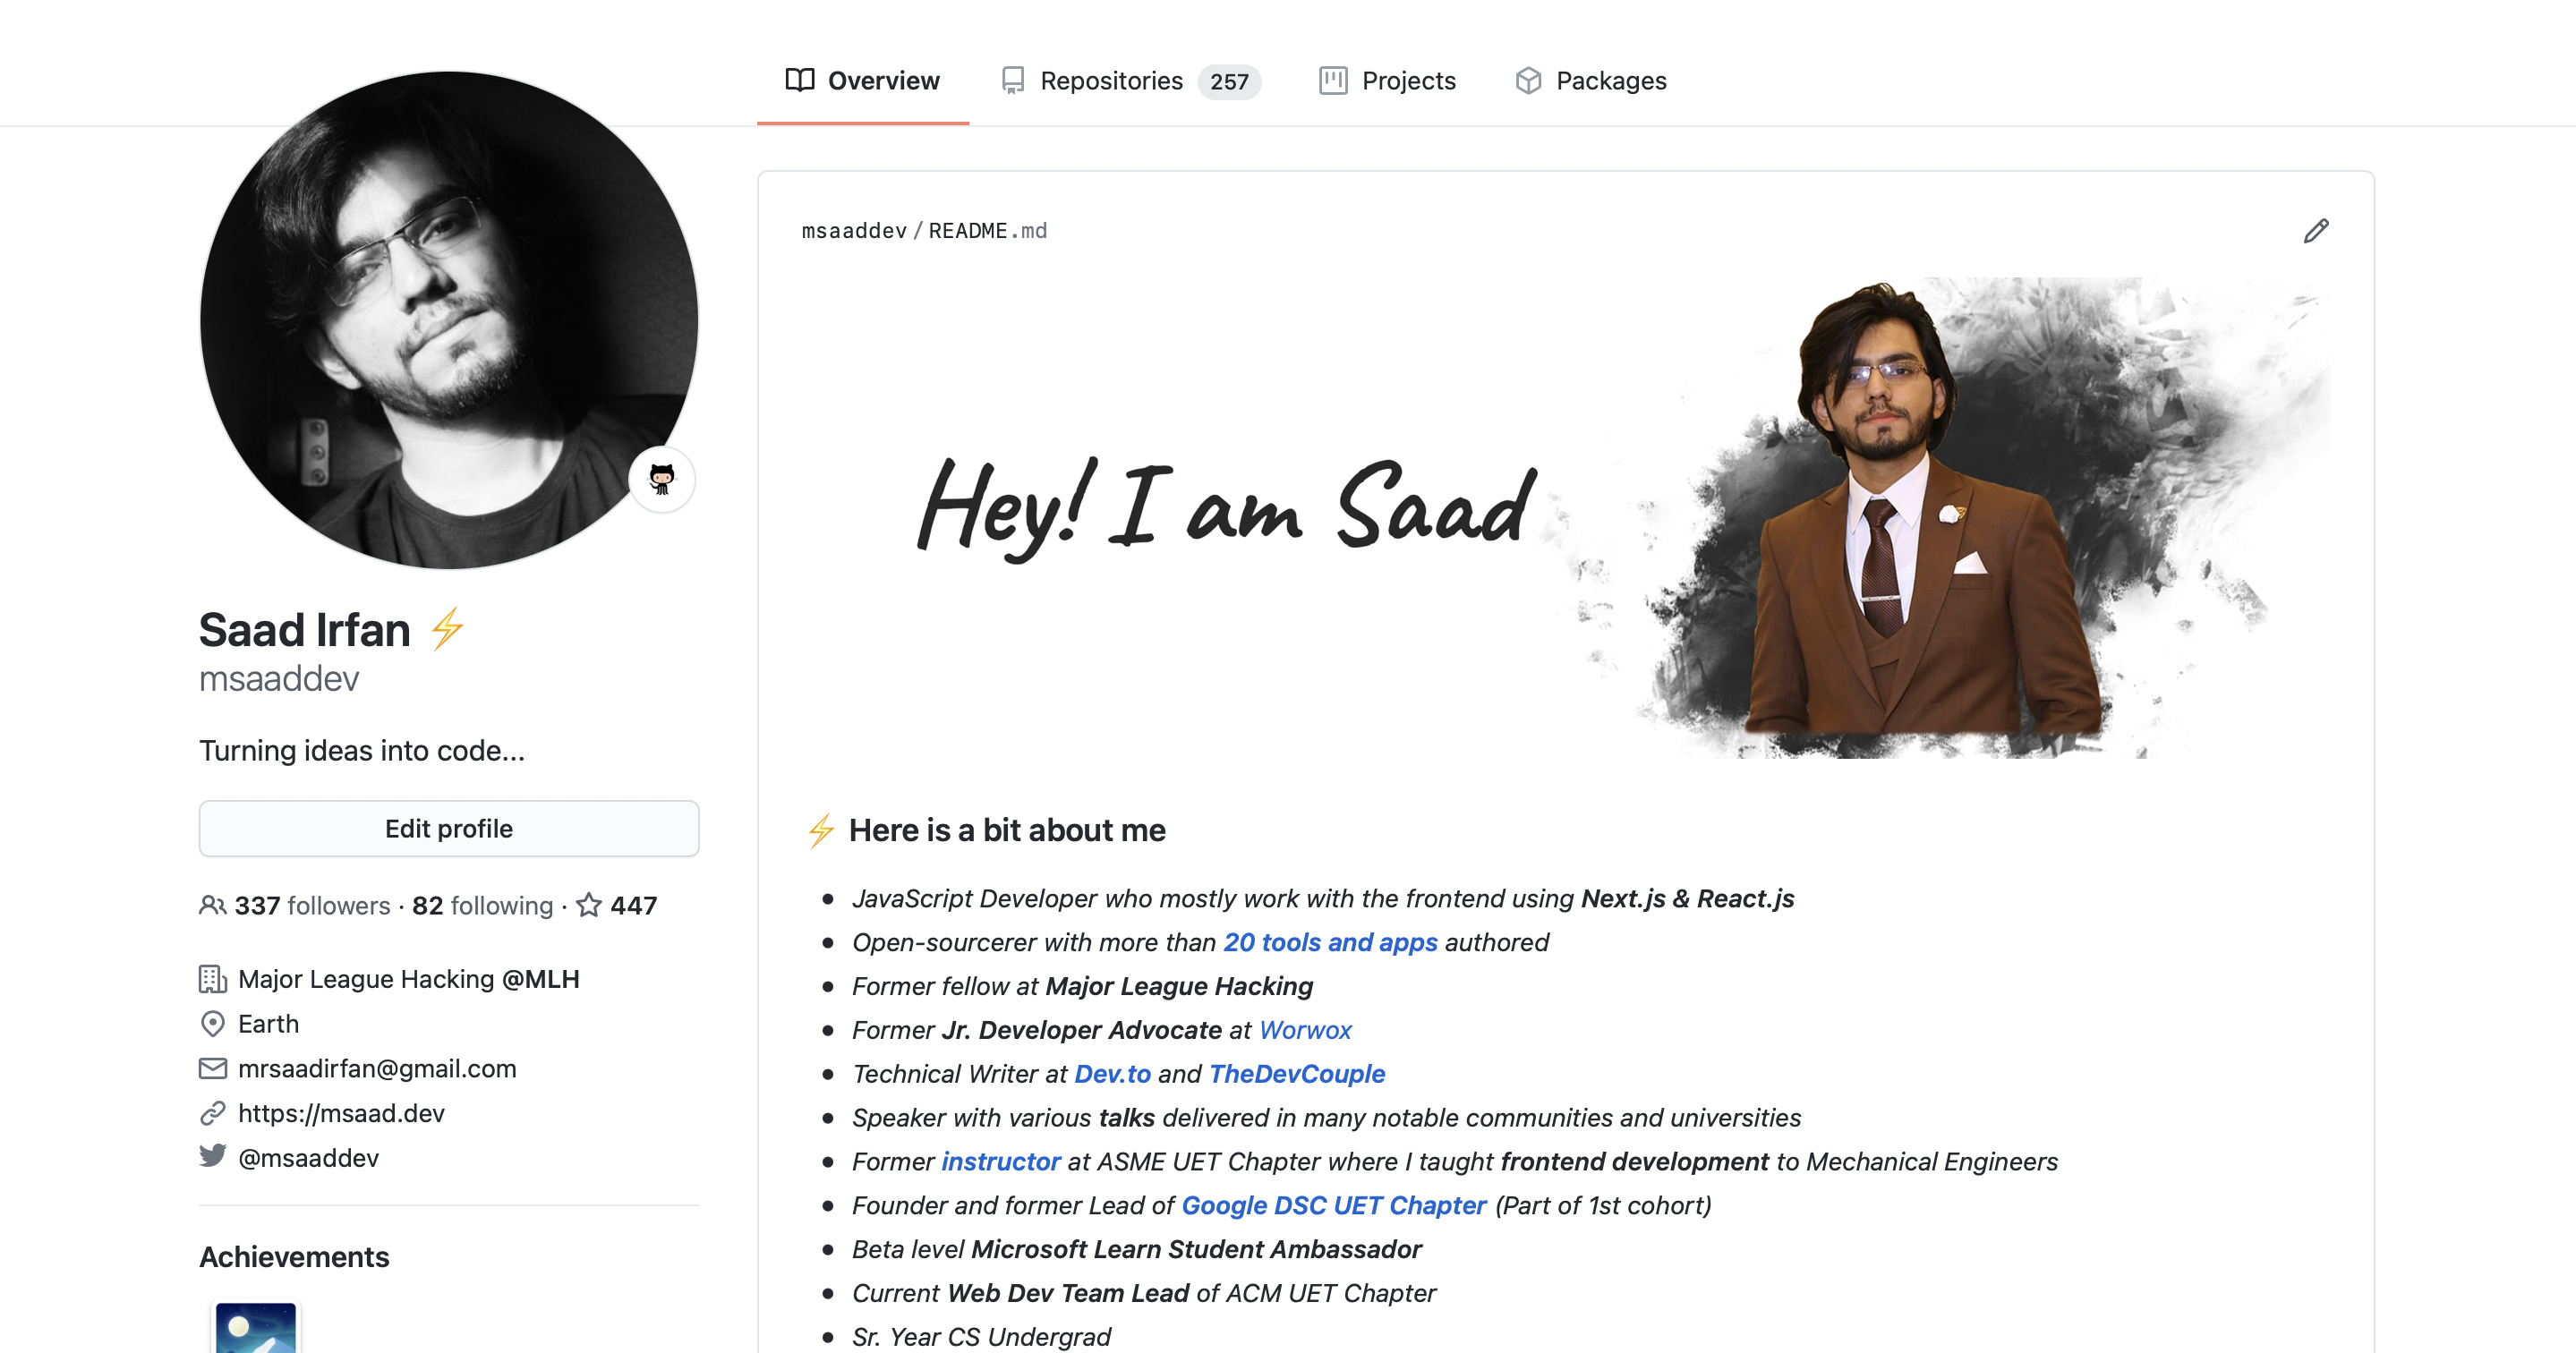2576x1353 pixels.
Task: Click the Earth location text
Action: coord(268,1024)
